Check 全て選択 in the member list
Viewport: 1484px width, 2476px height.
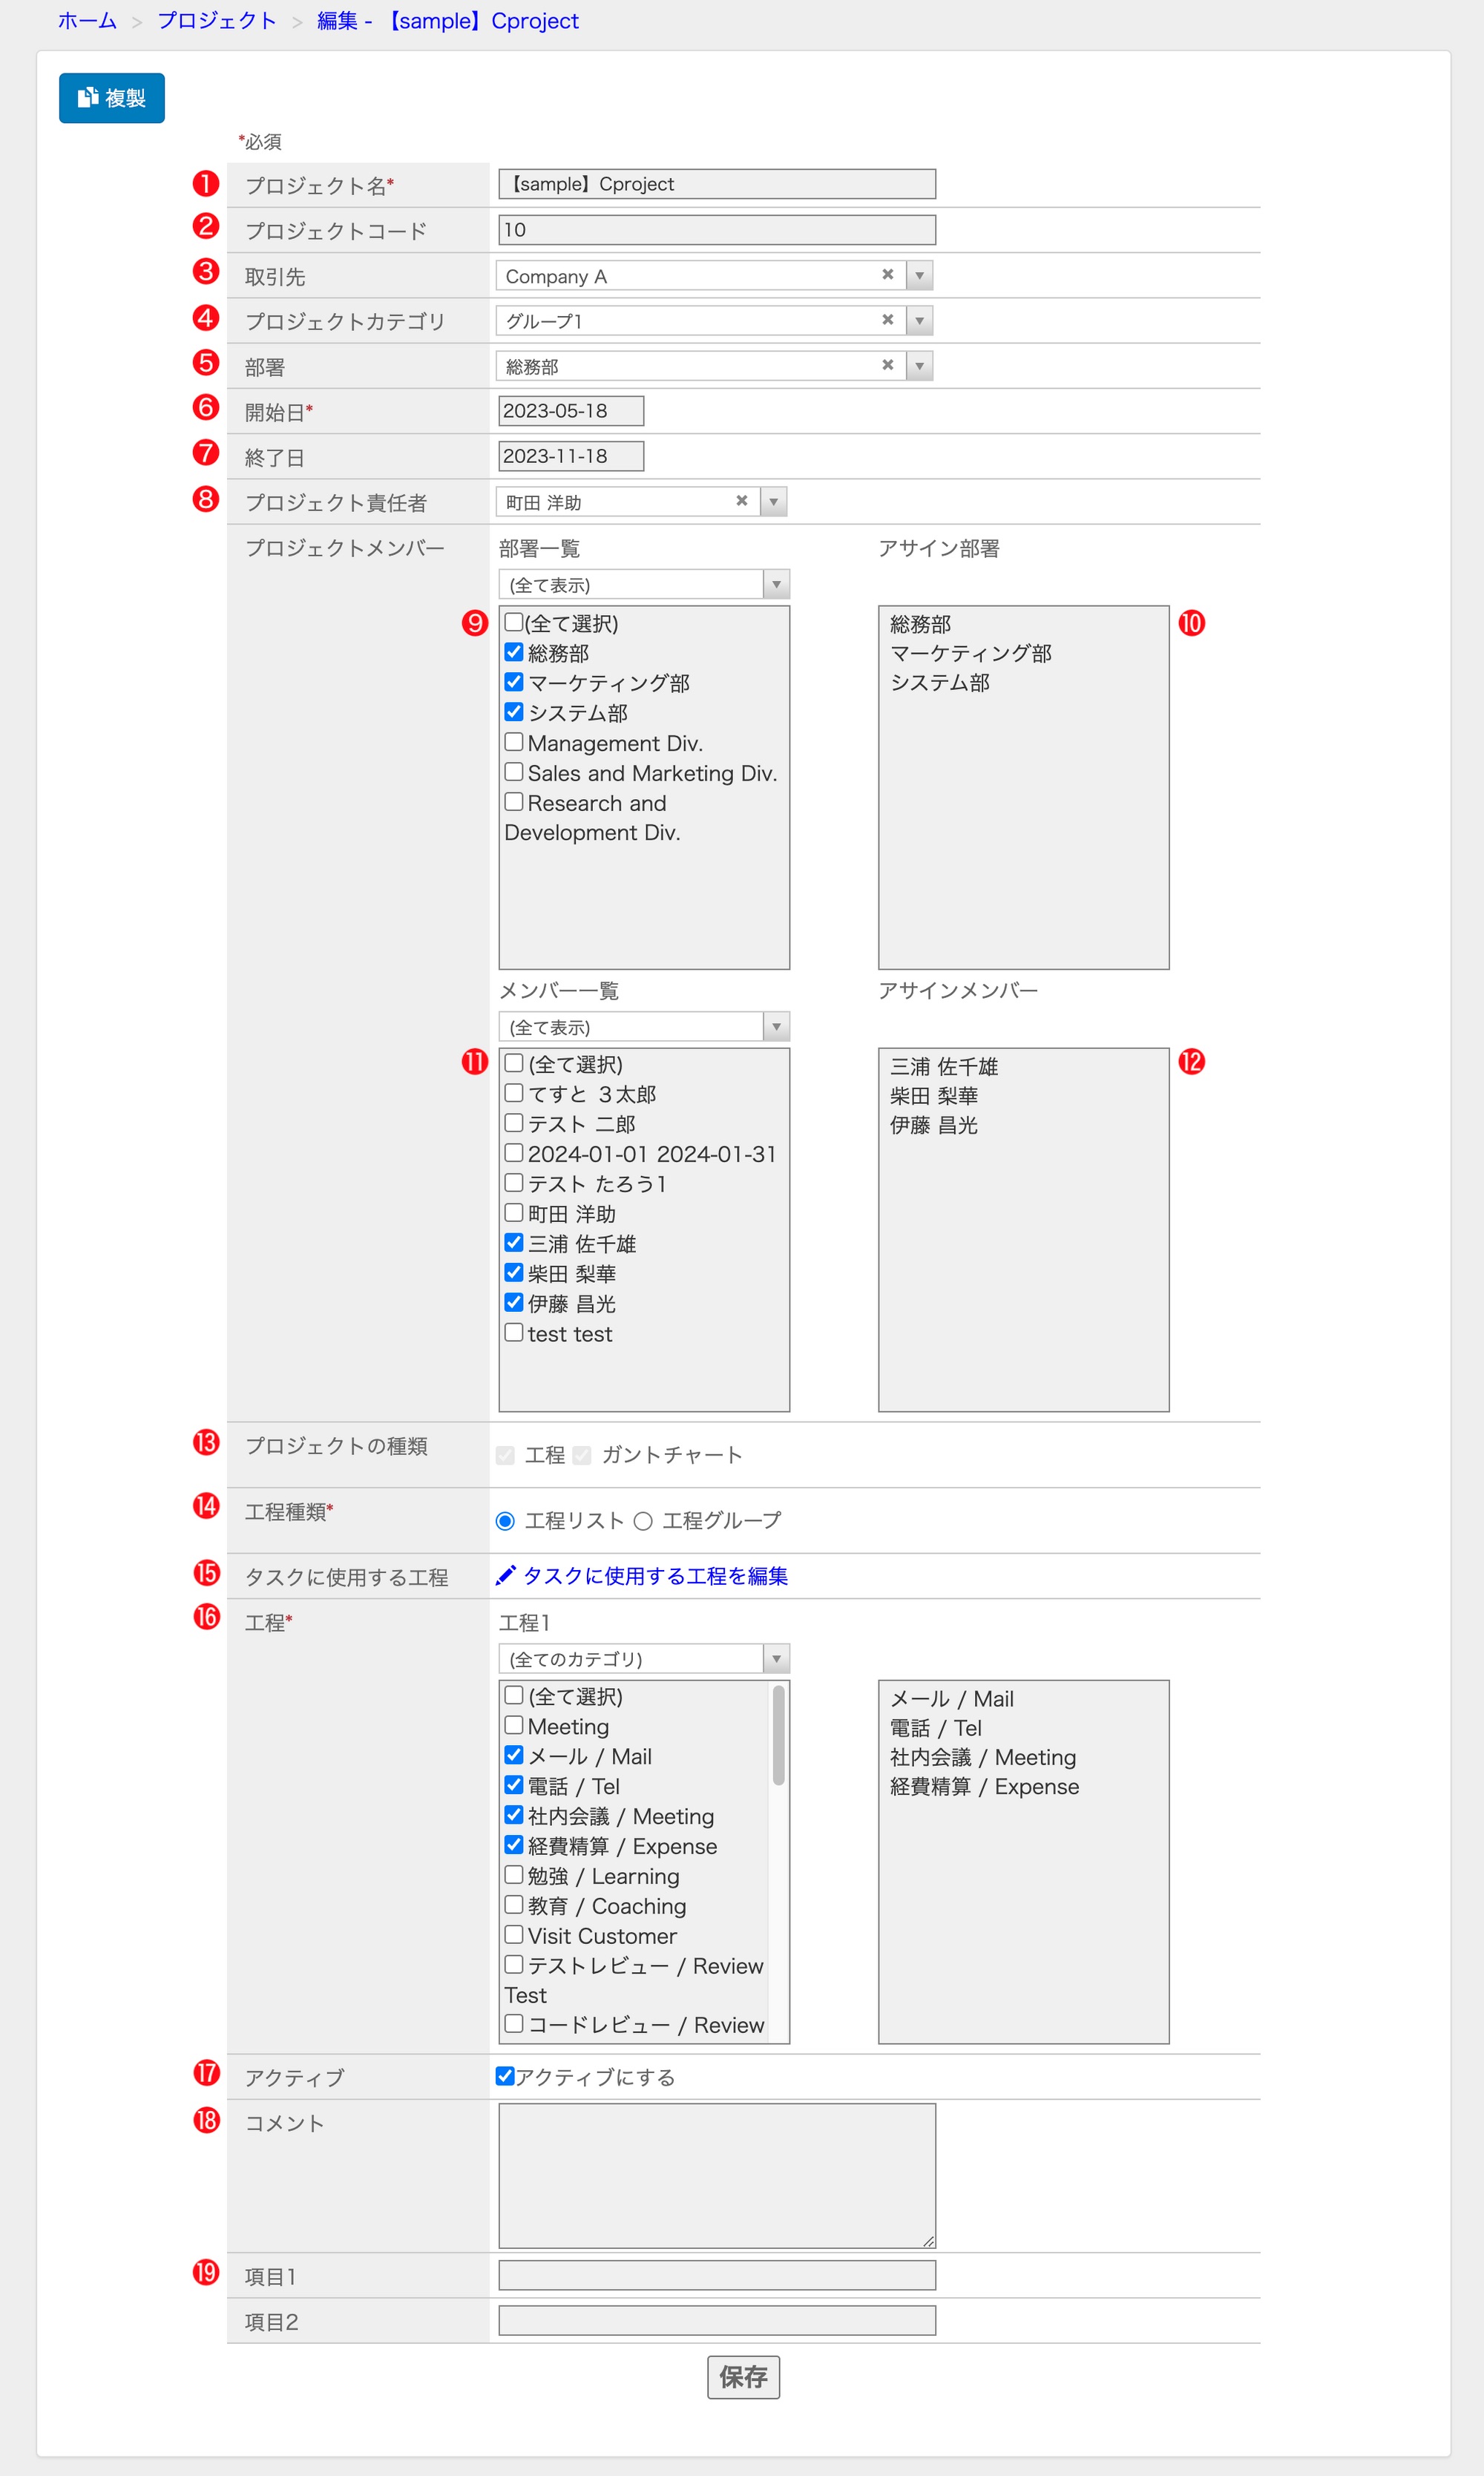pyautogui.click(x=514, y=1063)
